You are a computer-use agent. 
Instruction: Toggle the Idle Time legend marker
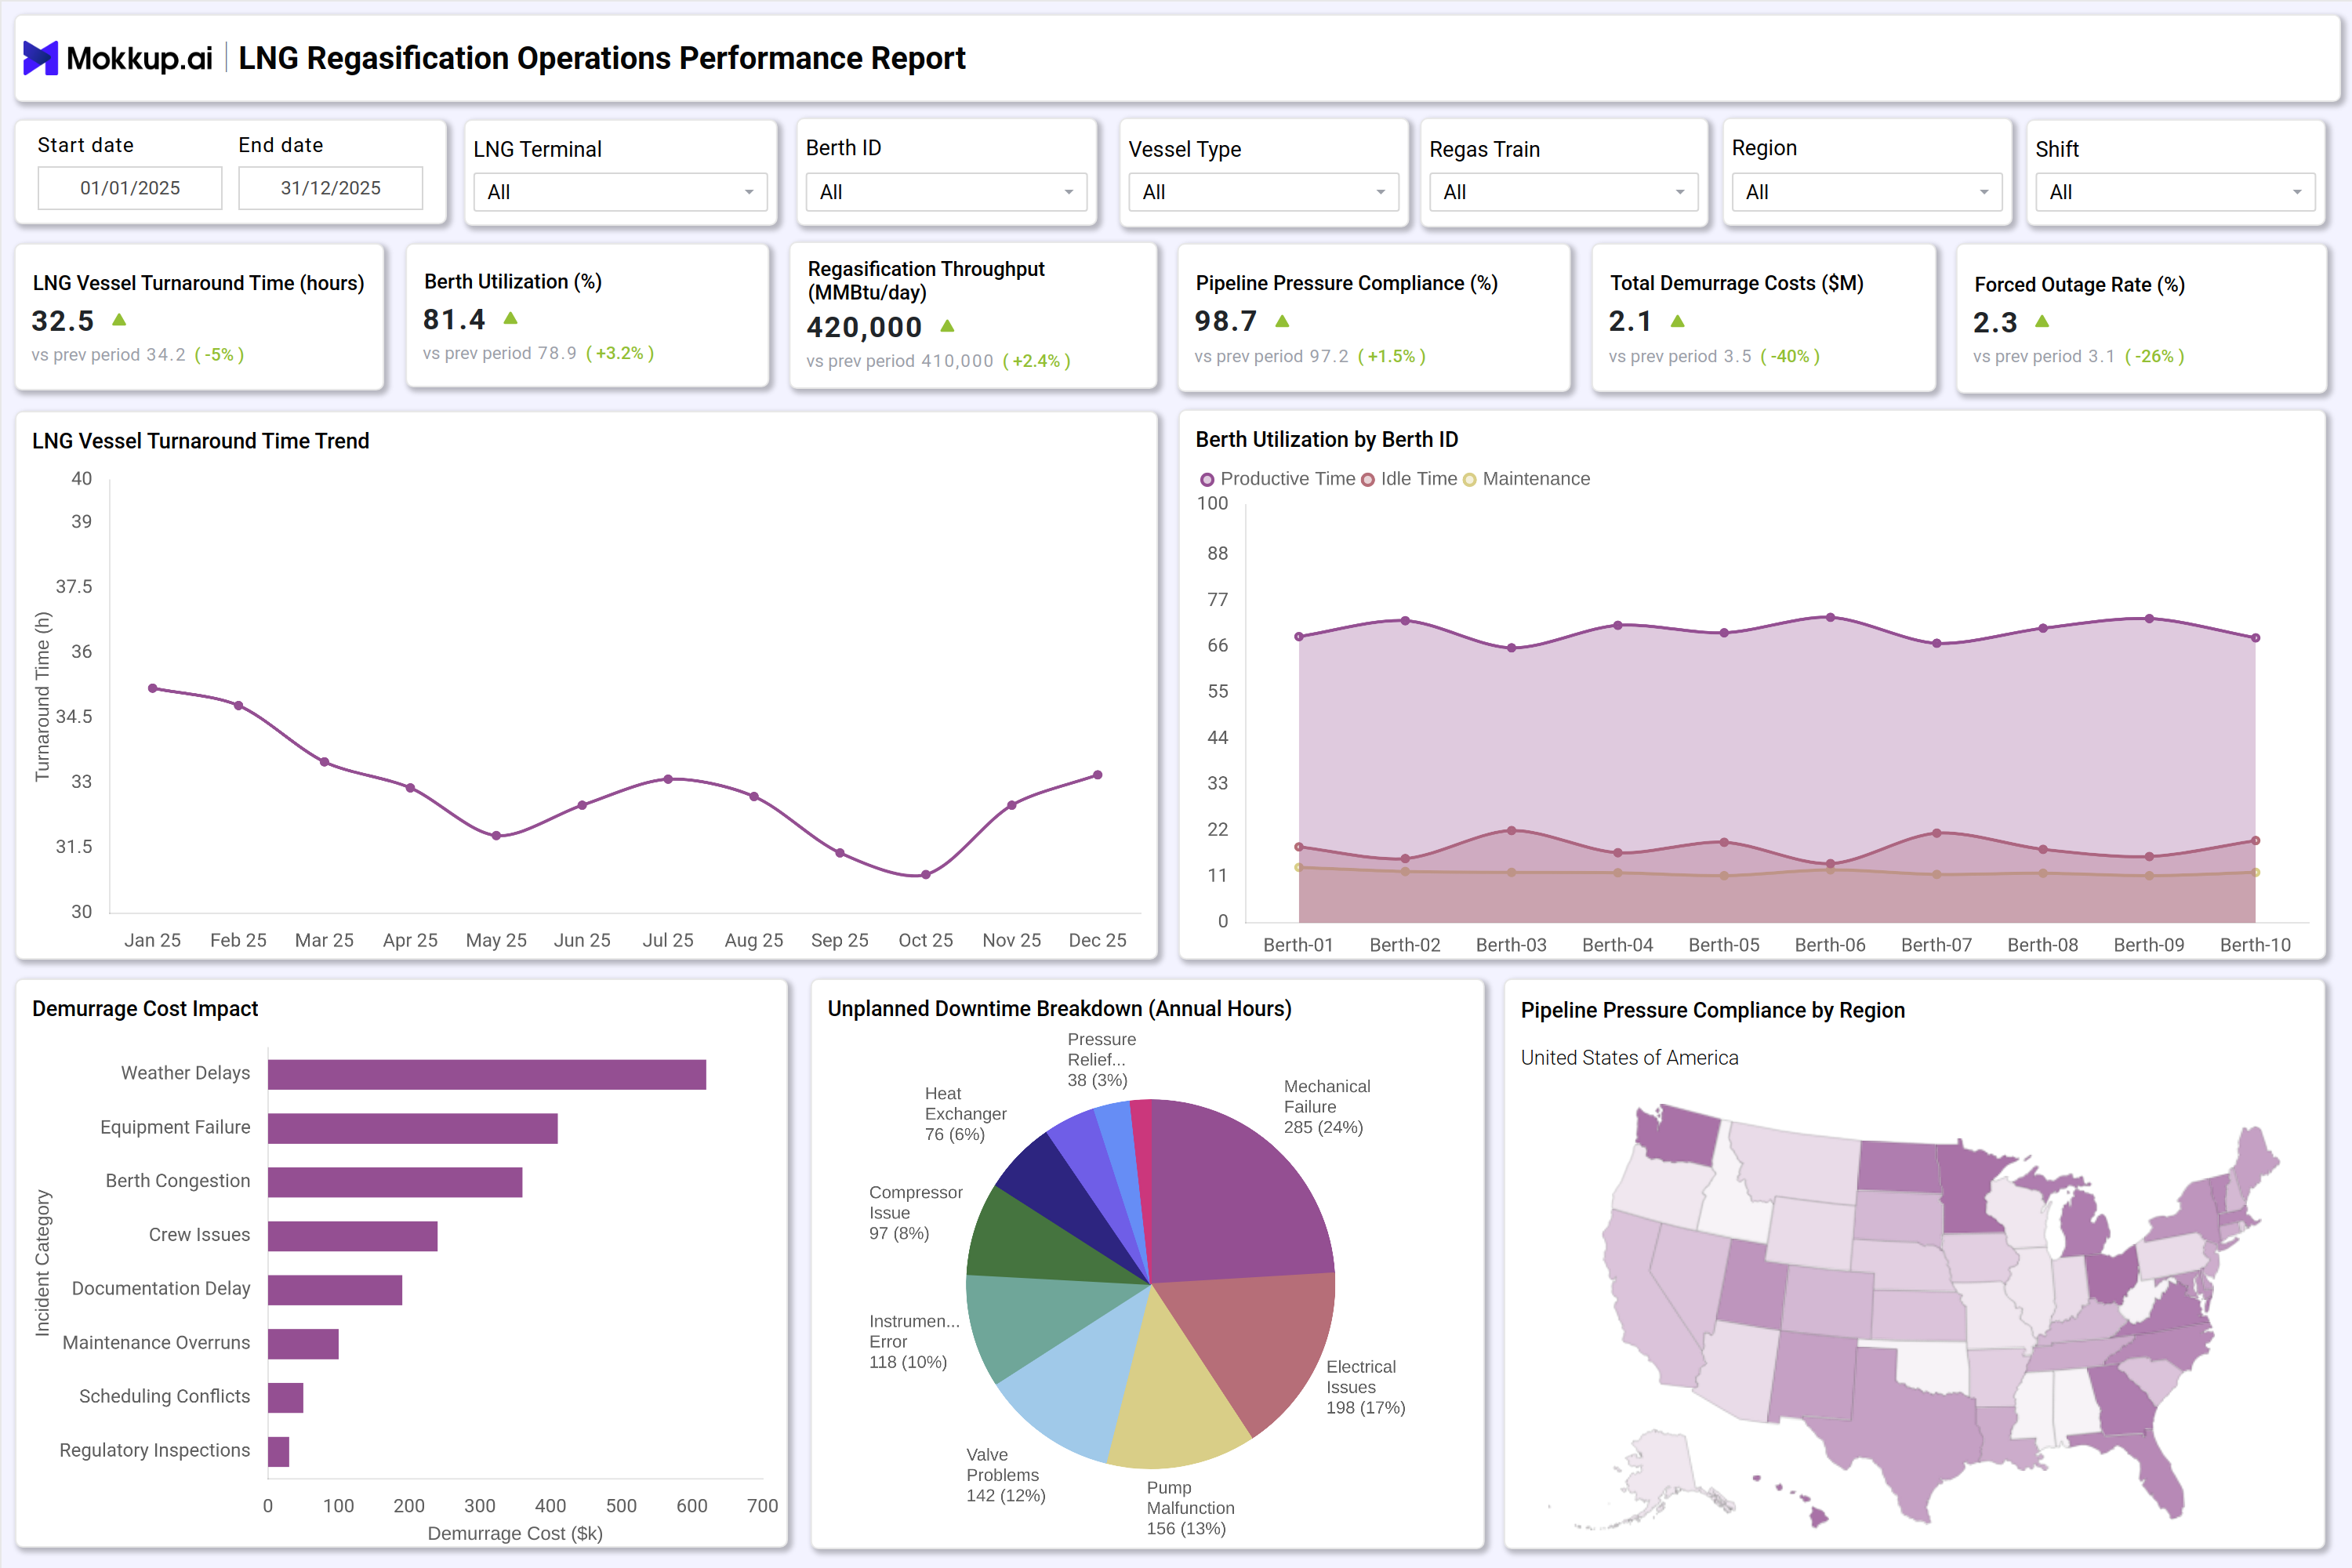coord(1368,480)
